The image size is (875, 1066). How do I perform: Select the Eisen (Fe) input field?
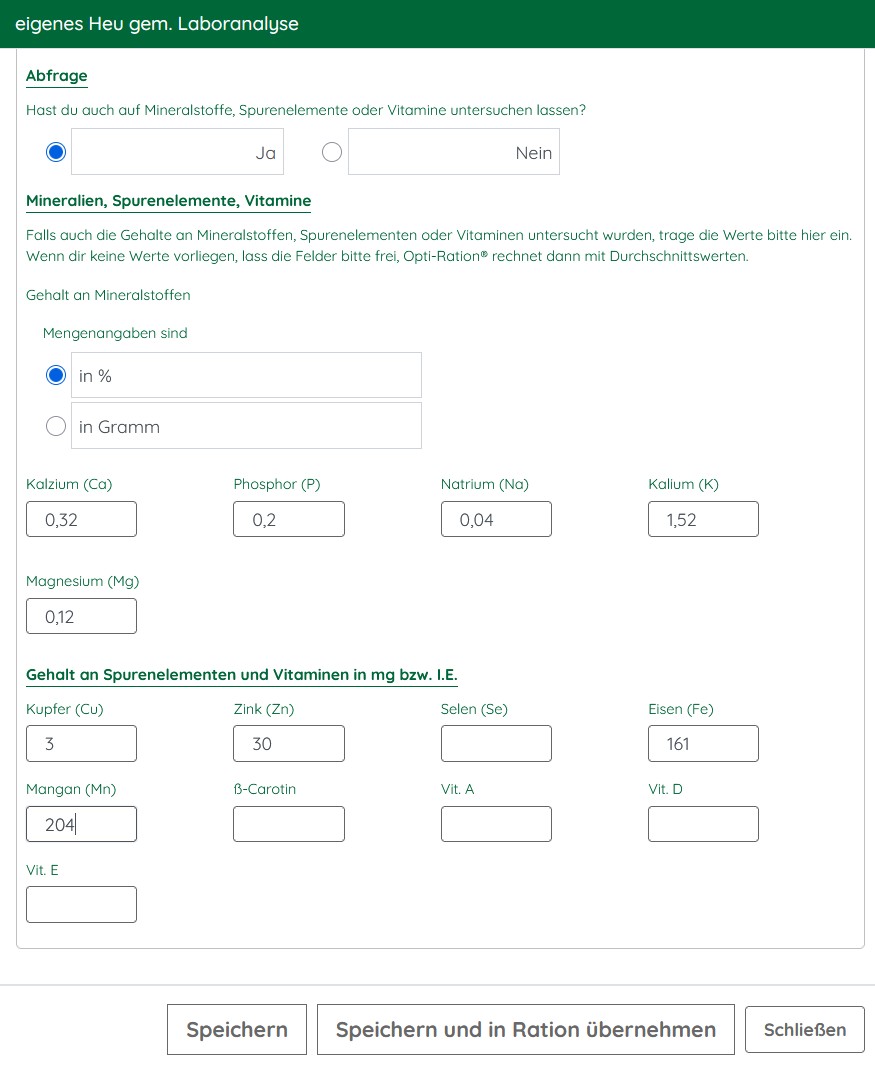point(703,743)
